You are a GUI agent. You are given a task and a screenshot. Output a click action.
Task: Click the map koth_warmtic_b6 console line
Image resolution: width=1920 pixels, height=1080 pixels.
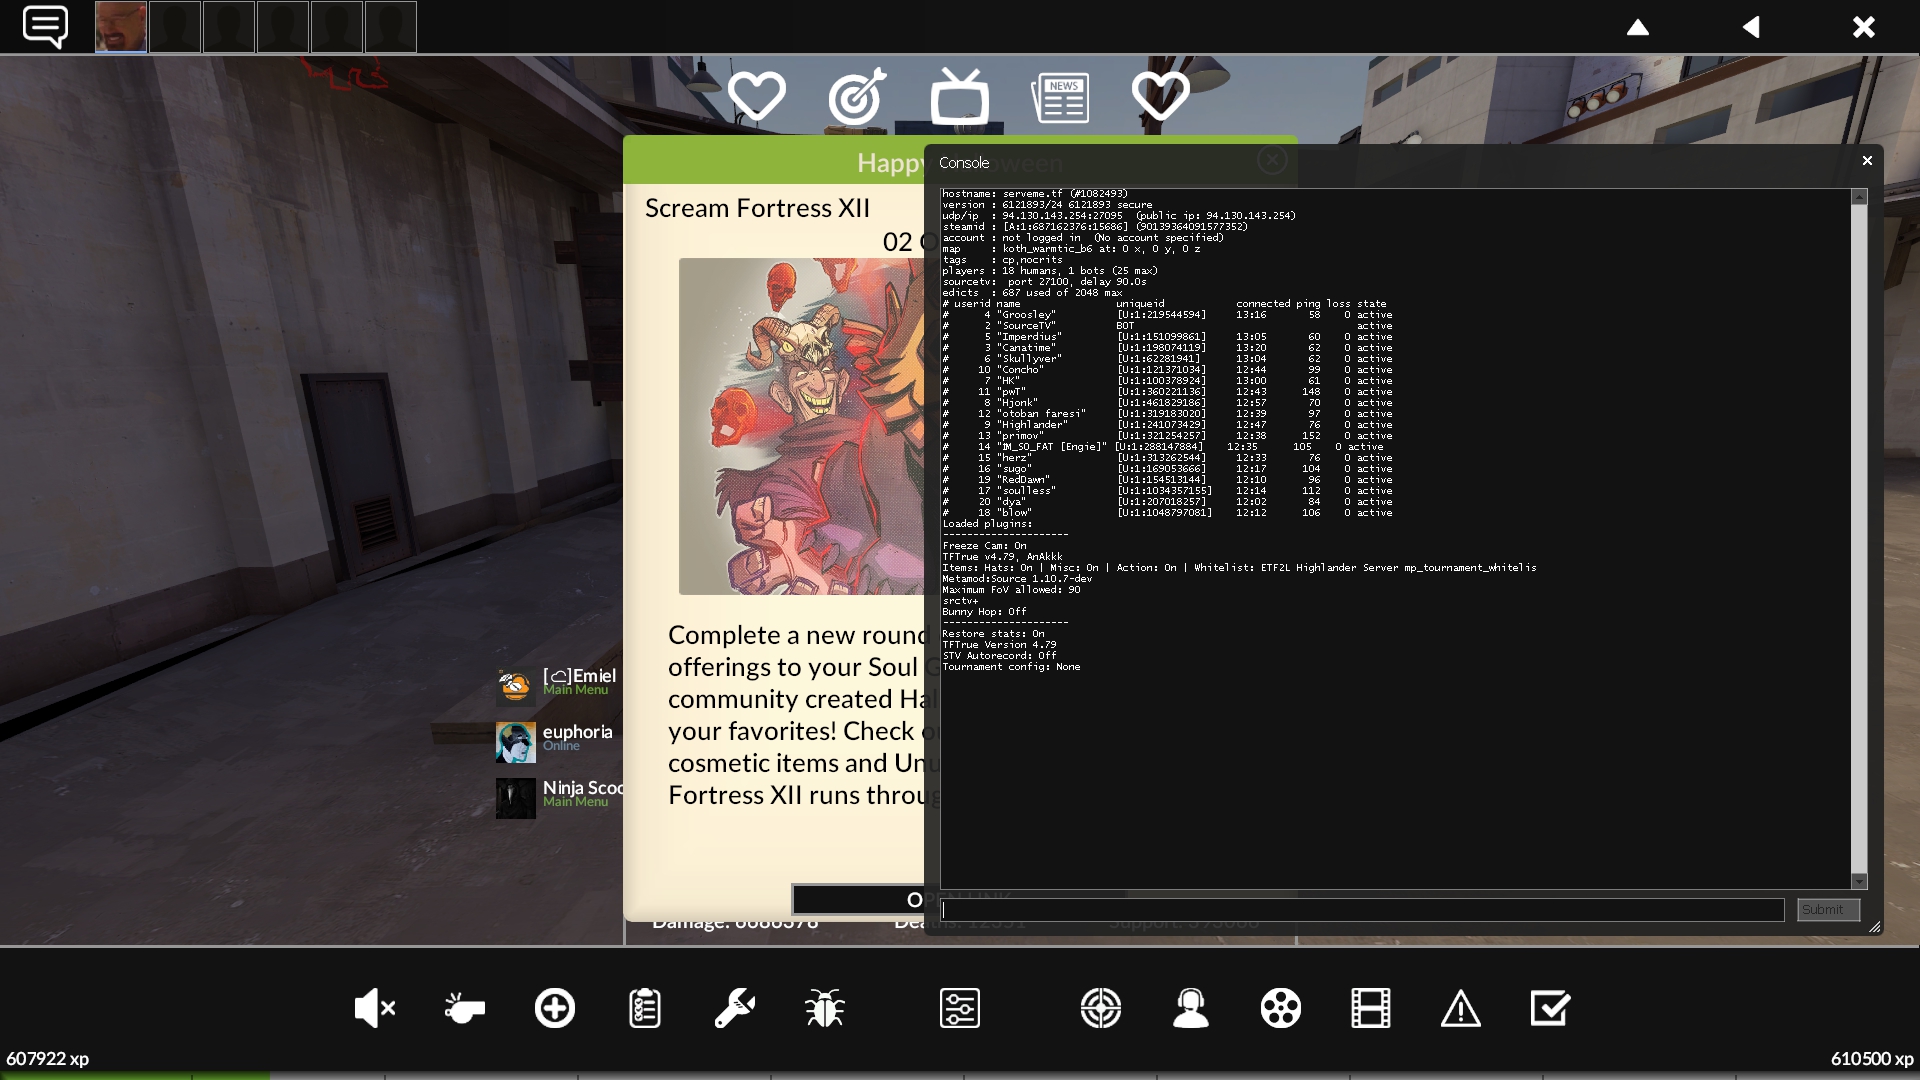point(1071,249)
